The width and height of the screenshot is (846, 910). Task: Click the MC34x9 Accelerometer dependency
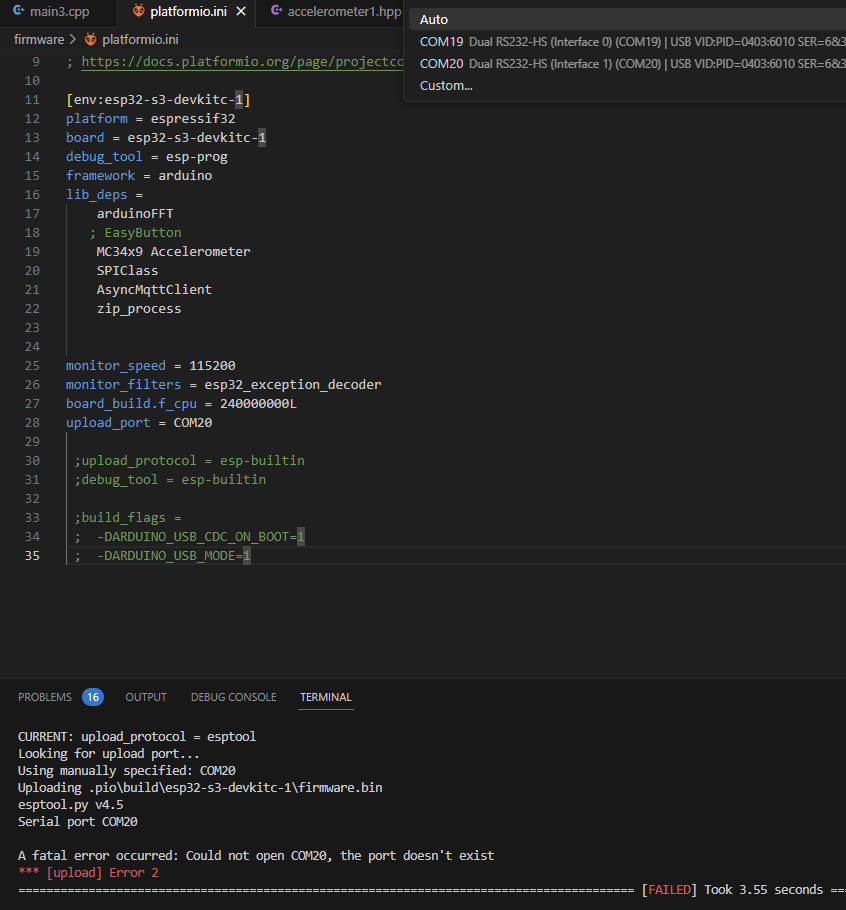[173, 252]
